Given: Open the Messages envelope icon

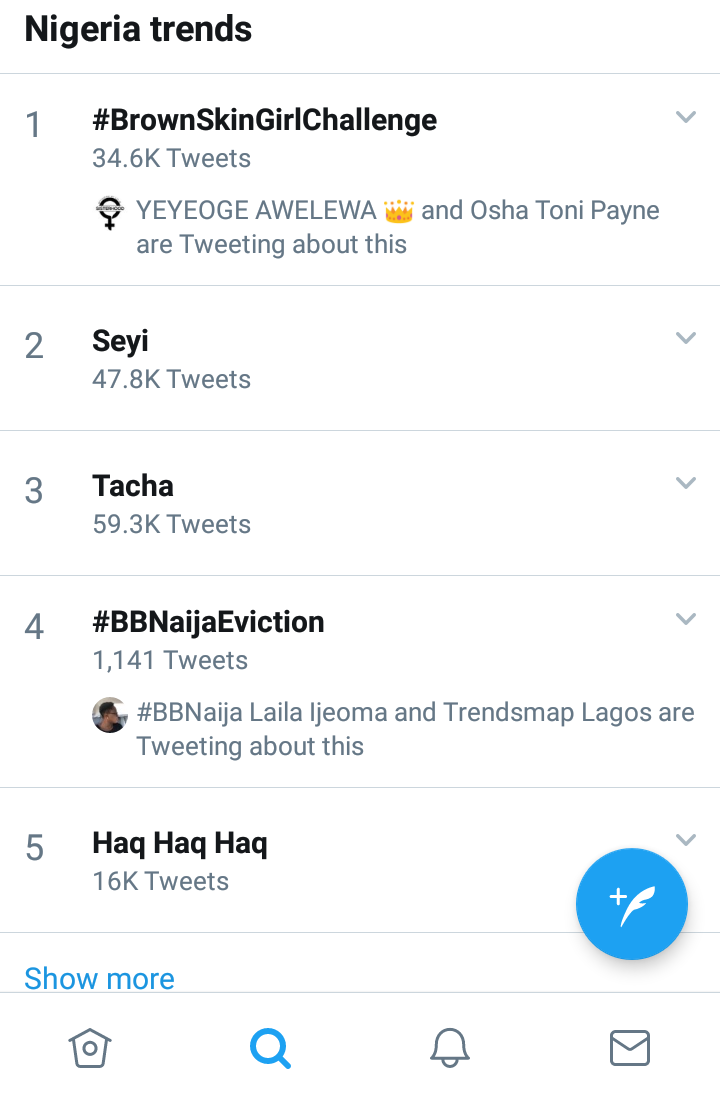Looking at the screenshot, I should tap(630, 1048).
